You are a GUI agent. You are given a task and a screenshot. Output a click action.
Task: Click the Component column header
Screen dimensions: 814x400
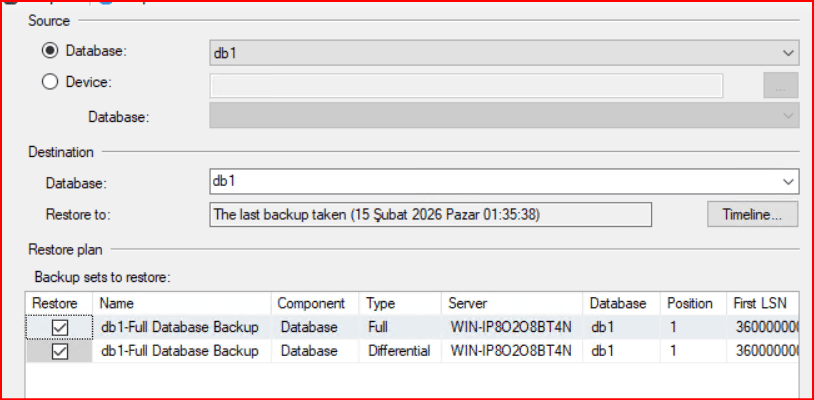[x=311, y=303]
